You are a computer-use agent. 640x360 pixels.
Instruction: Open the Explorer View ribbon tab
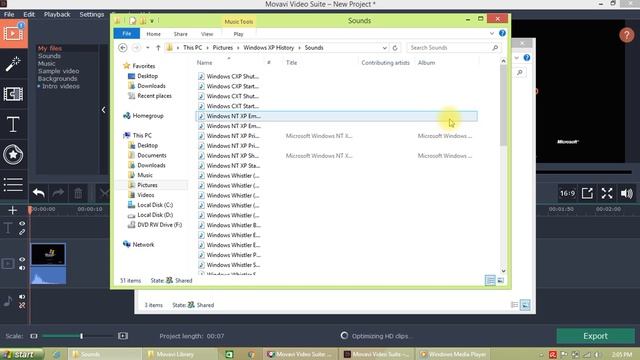tap(207, 34)
